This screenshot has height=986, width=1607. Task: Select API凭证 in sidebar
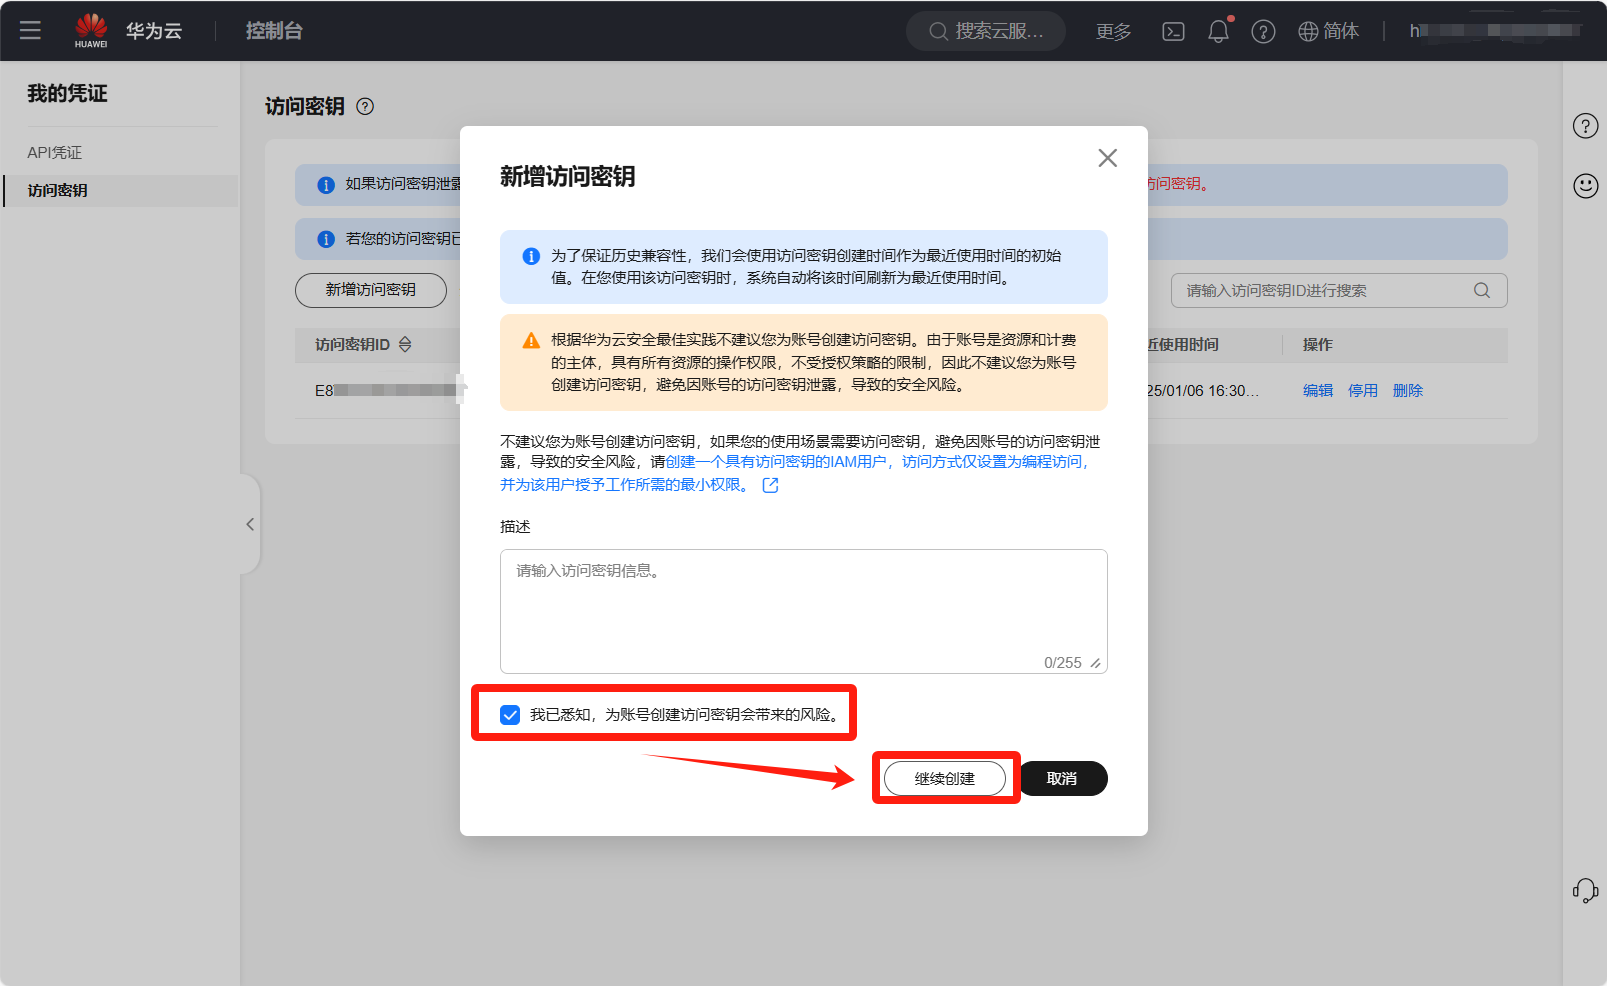[x=55, y=153]
